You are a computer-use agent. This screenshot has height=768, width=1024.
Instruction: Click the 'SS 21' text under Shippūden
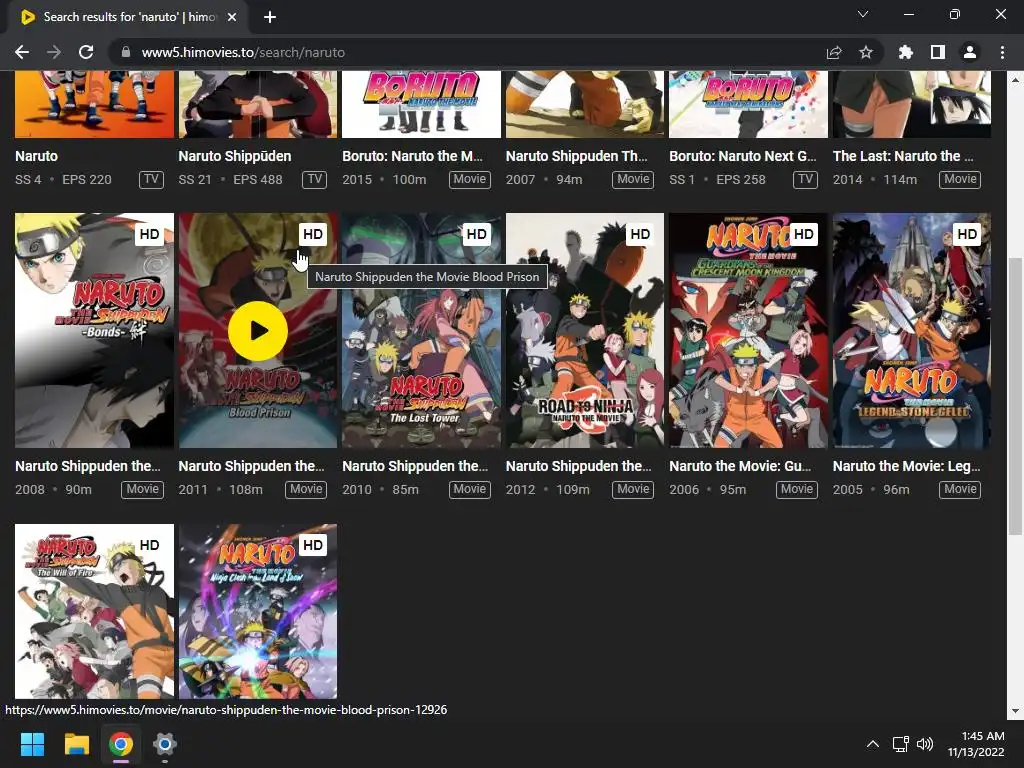[195, 180]
